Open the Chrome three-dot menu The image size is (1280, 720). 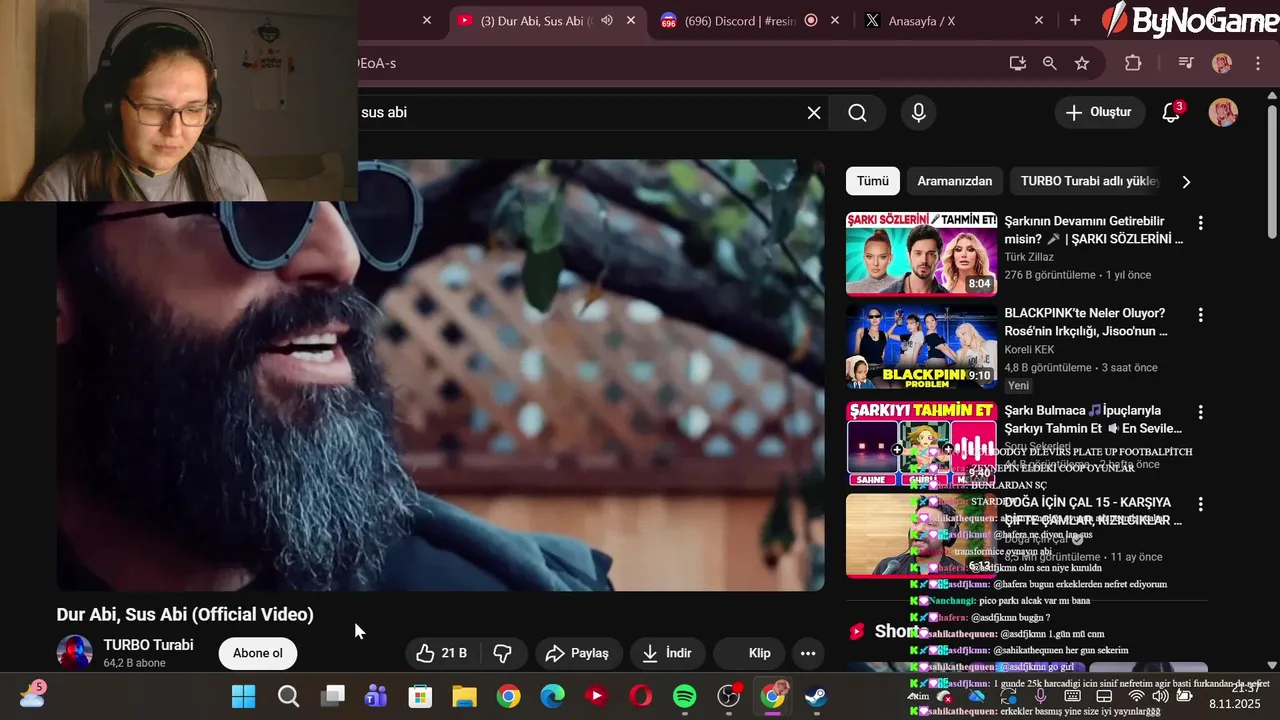point(1258,63)
